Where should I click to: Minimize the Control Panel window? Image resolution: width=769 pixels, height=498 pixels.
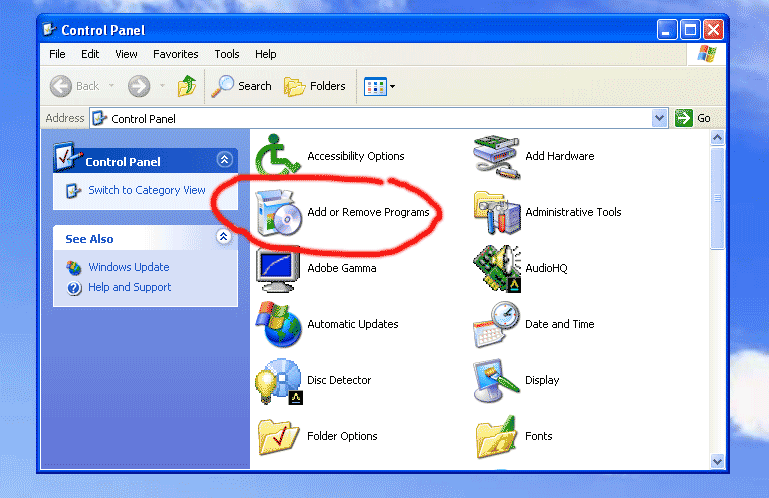pyautogui.click(x=666, y=30)
